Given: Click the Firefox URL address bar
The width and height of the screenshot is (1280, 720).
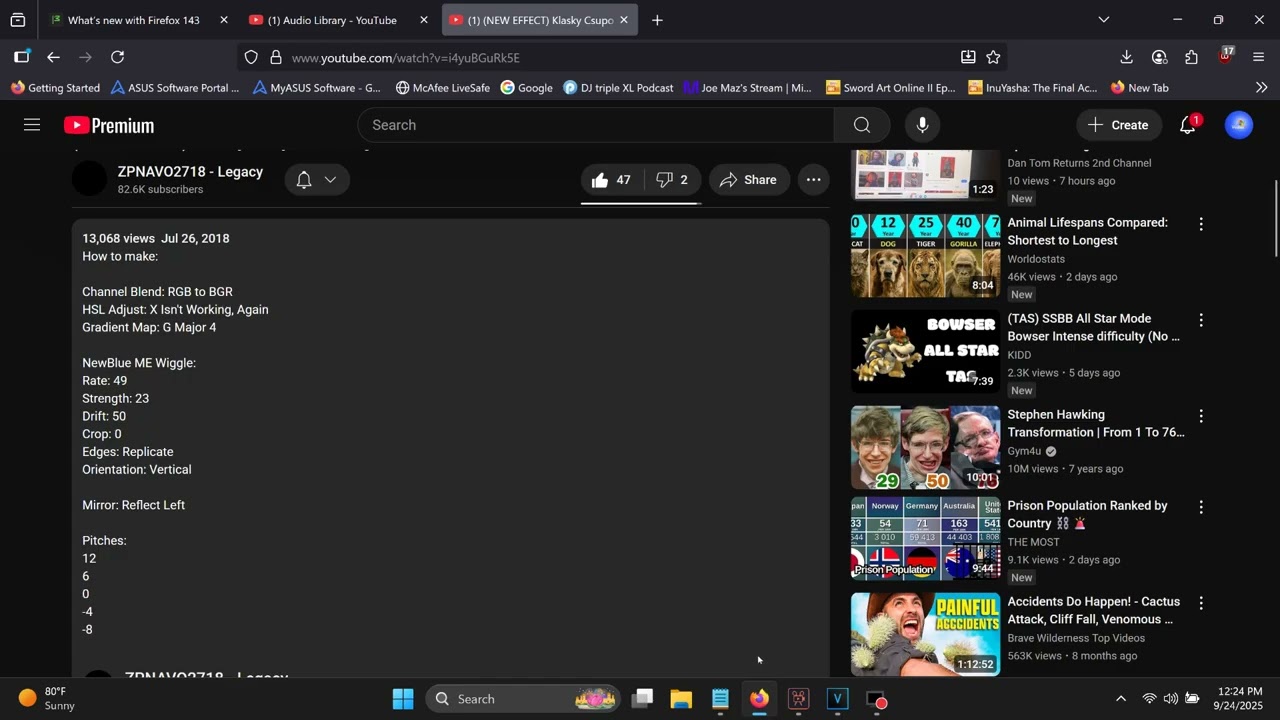Looking at the screenshot, I should [620, 57].
